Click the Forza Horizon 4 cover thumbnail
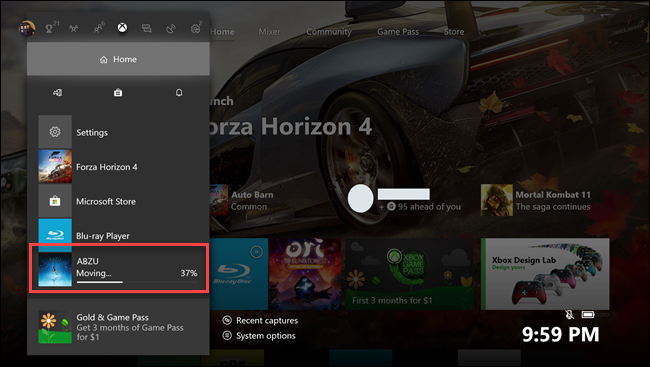The height and width of the screenshot is (367, 650). coord(55,167)
